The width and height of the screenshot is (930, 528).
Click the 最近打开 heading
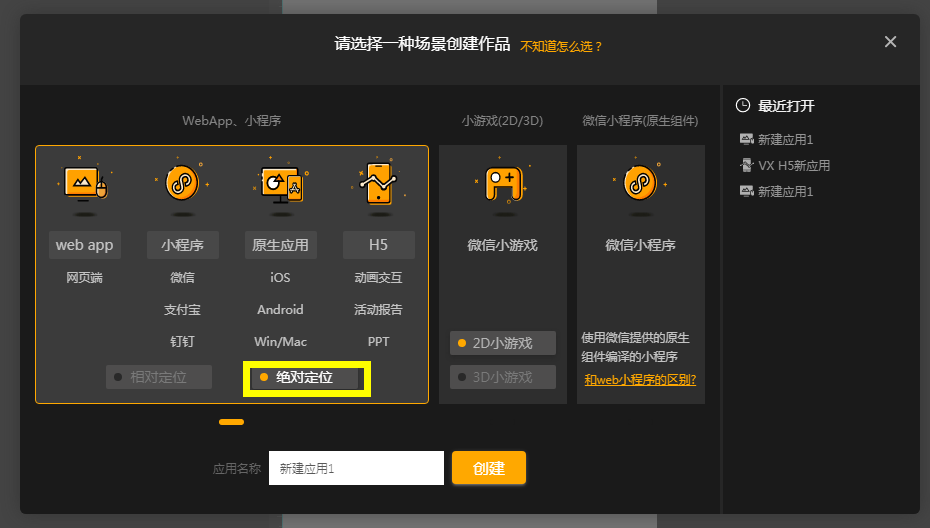click(x=786, y=106)
